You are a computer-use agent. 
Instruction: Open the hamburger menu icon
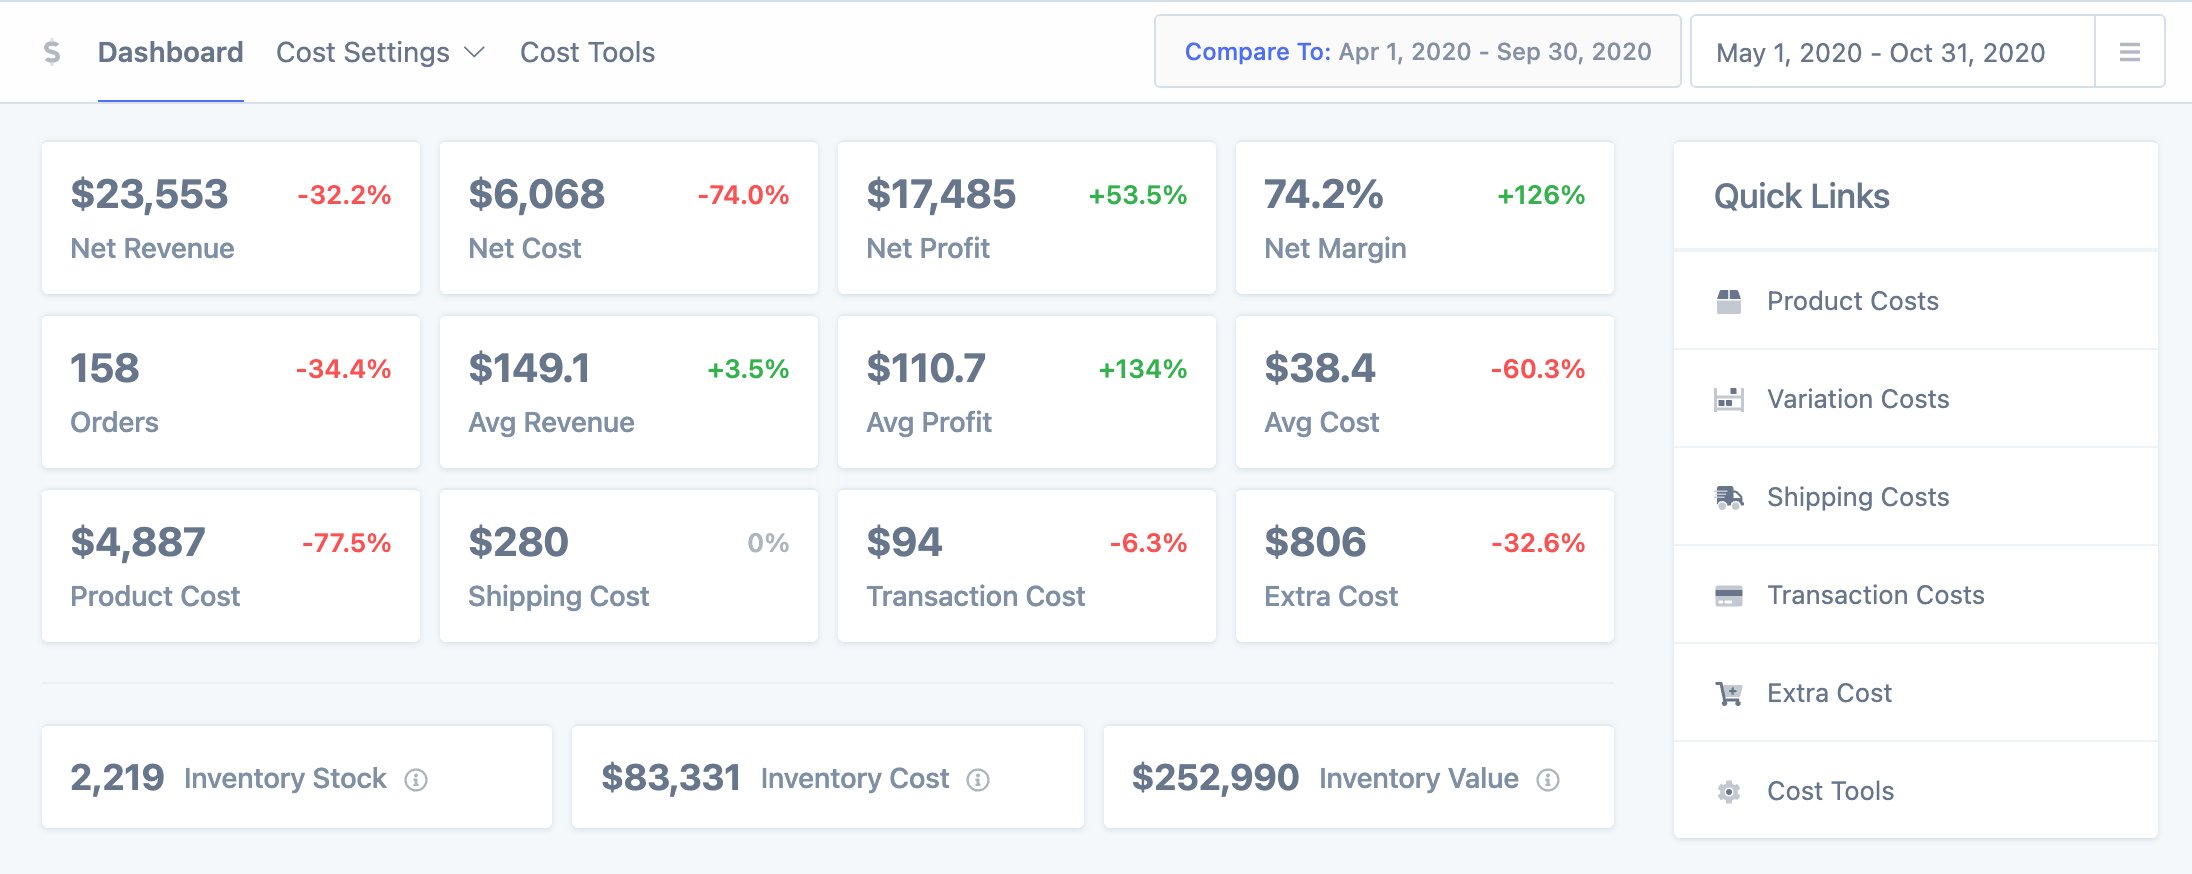tap(2129, 52)
